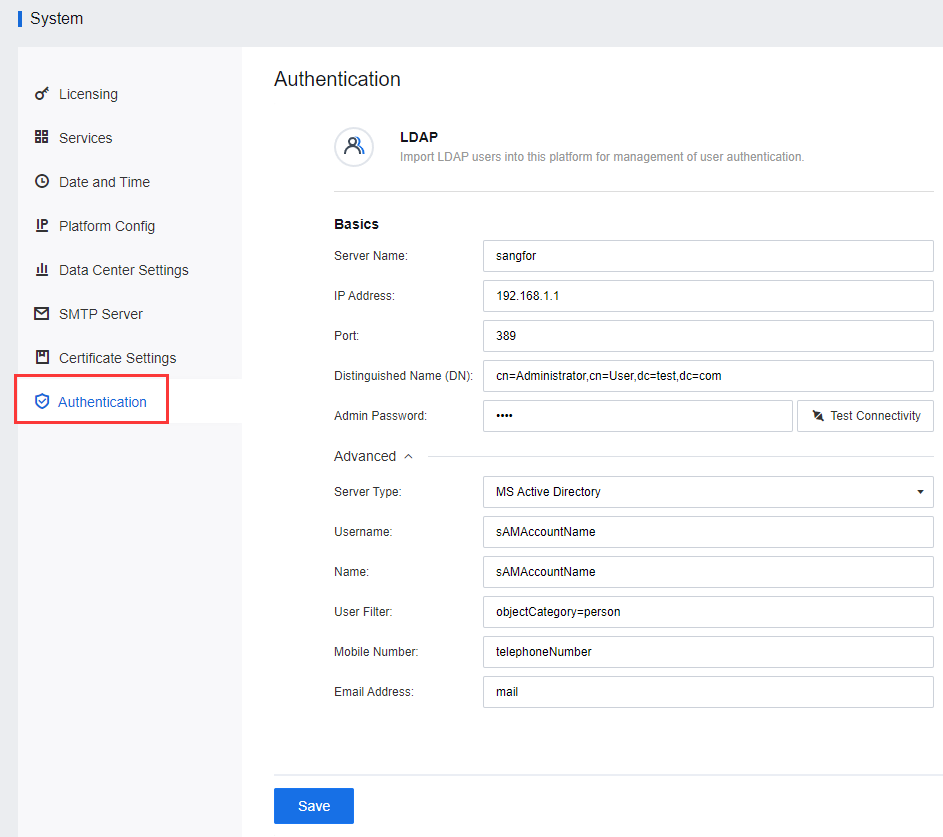
Task: Click the Certificate Settings icon
Action: 41,357
